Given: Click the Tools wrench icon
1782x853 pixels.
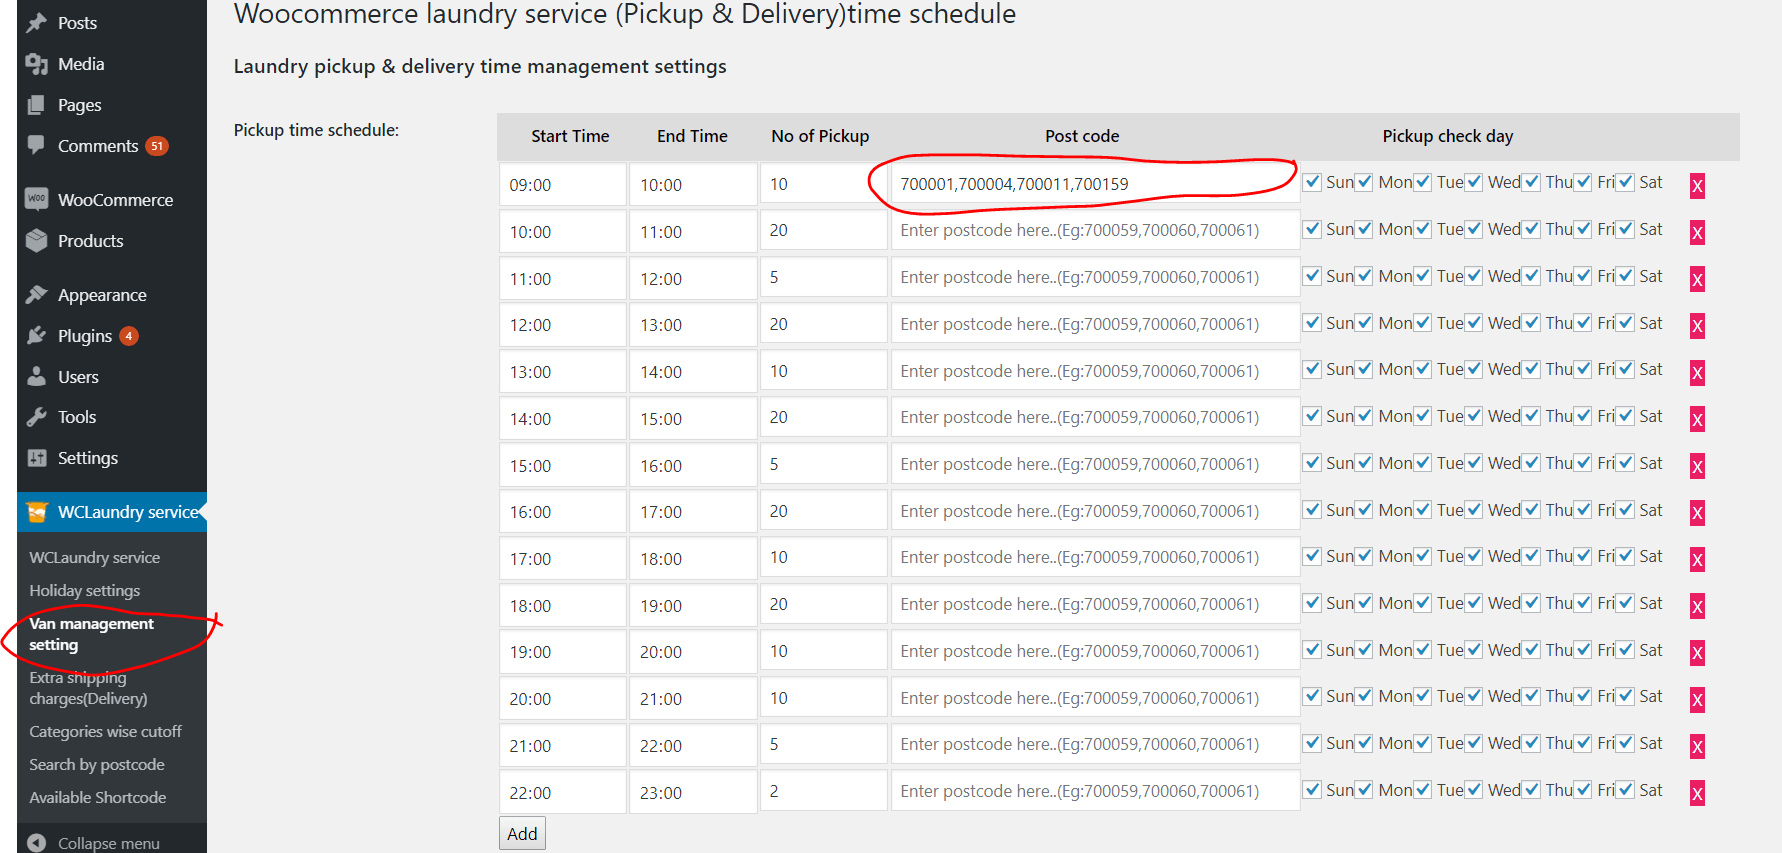Looking at the screenshot, I should tap(37, 417).
